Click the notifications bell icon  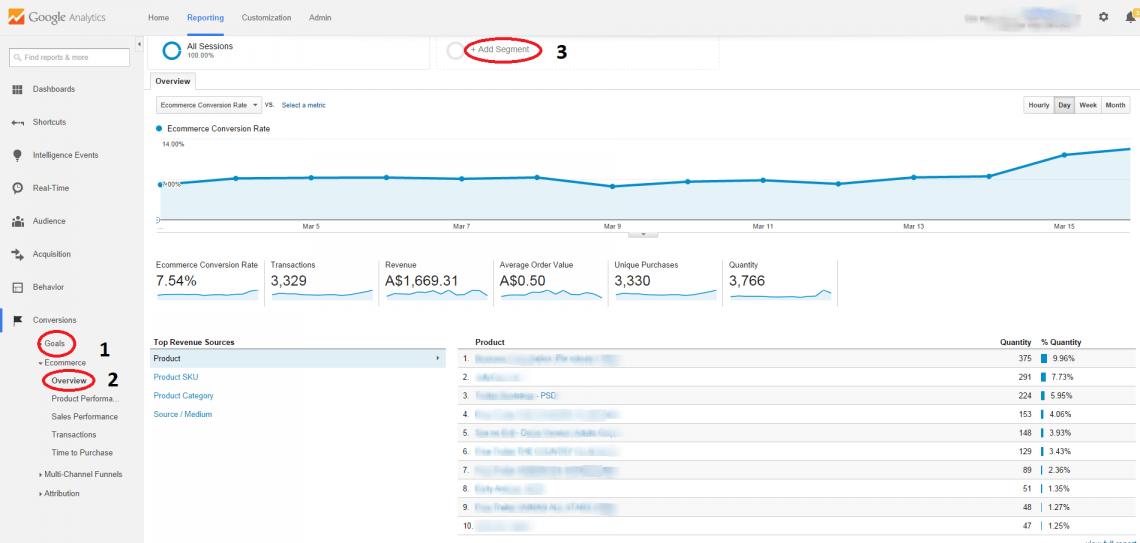click(x=1130, y=17)
